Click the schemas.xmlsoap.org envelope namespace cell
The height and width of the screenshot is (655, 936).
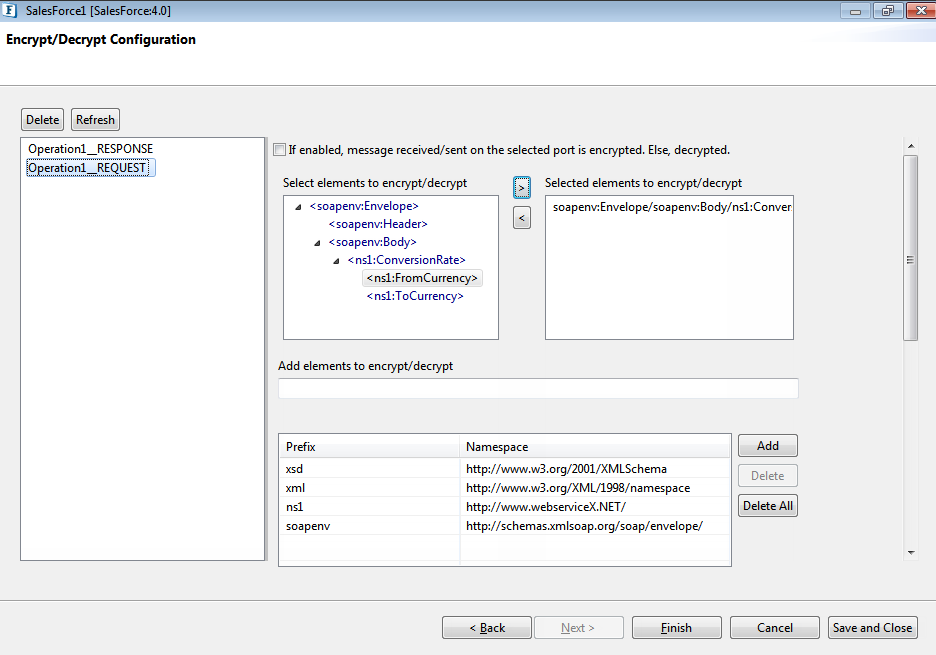(x=595, y=526)
